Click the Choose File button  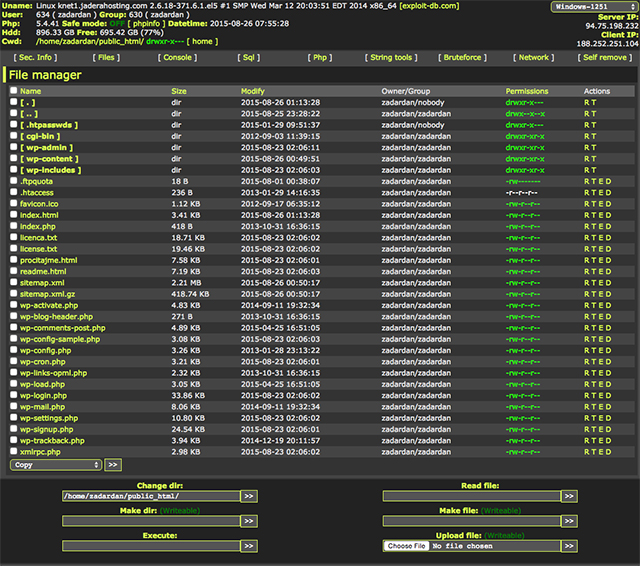coord(407,546)
